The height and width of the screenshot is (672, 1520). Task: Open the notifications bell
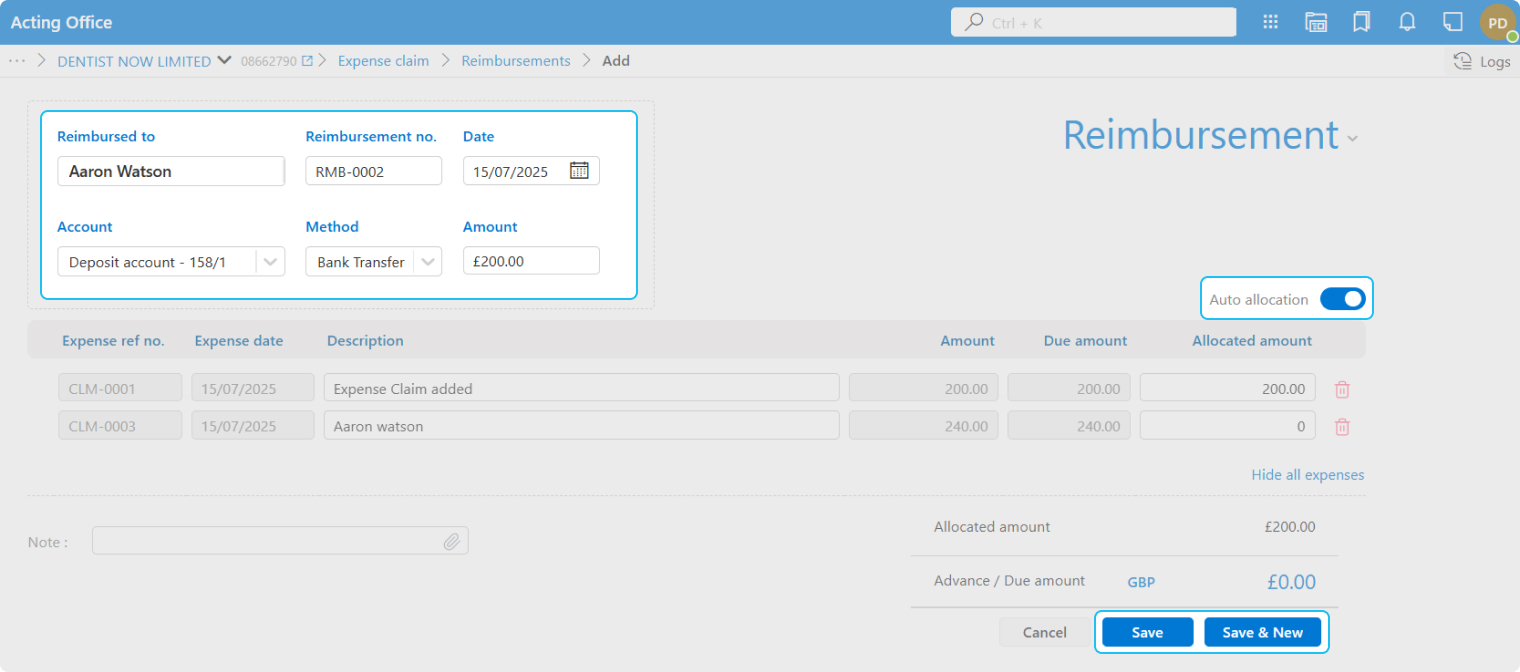1407,22
